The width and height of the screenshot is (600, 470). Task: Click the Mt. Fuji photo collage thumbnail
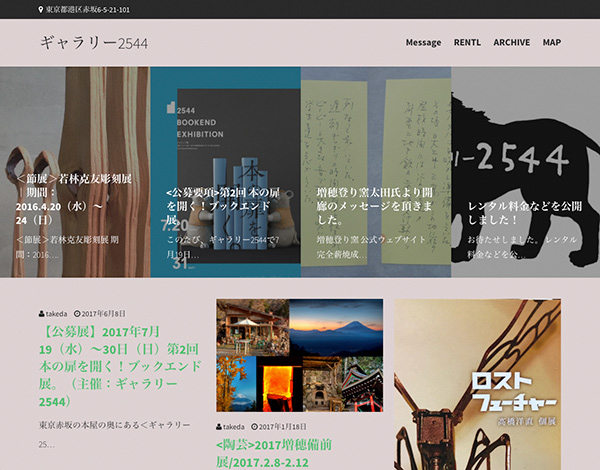(x=299, y=355)
